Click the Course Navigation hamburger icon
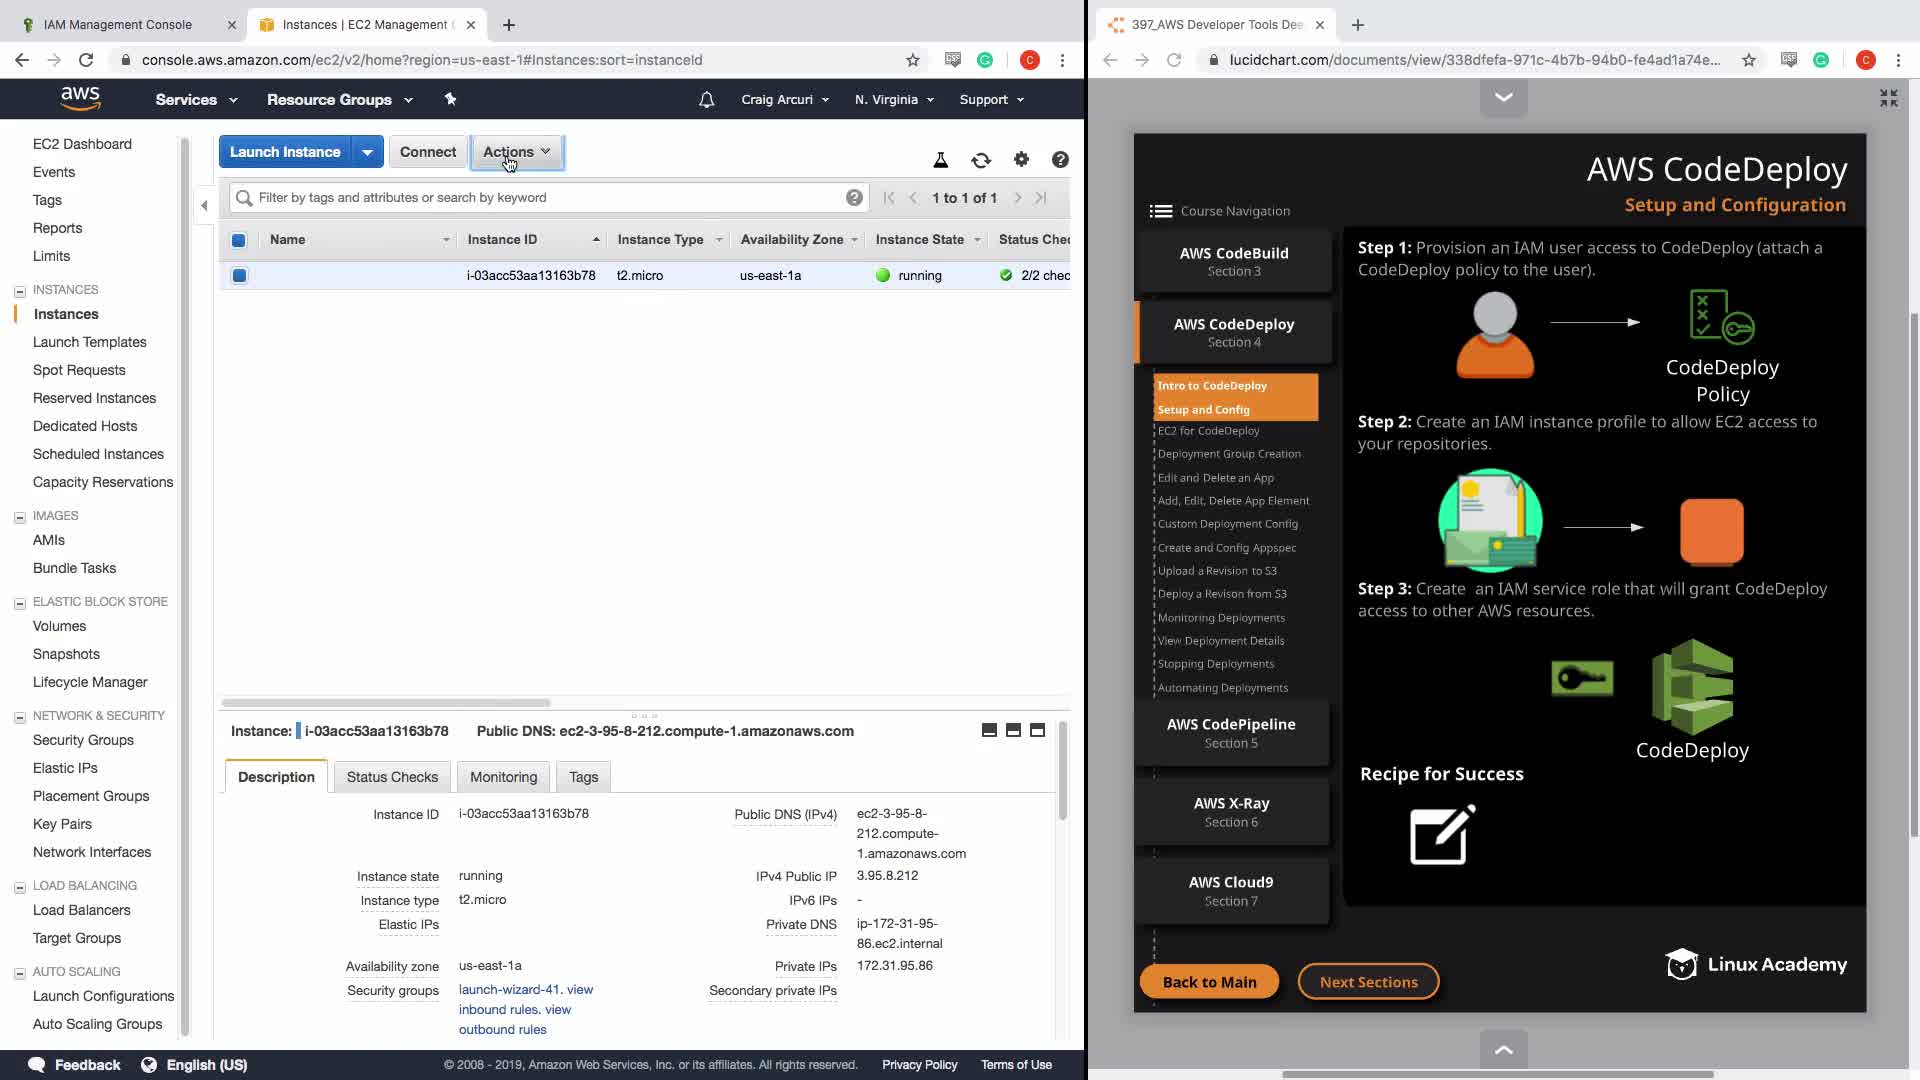 click(x=1160, y=211)
